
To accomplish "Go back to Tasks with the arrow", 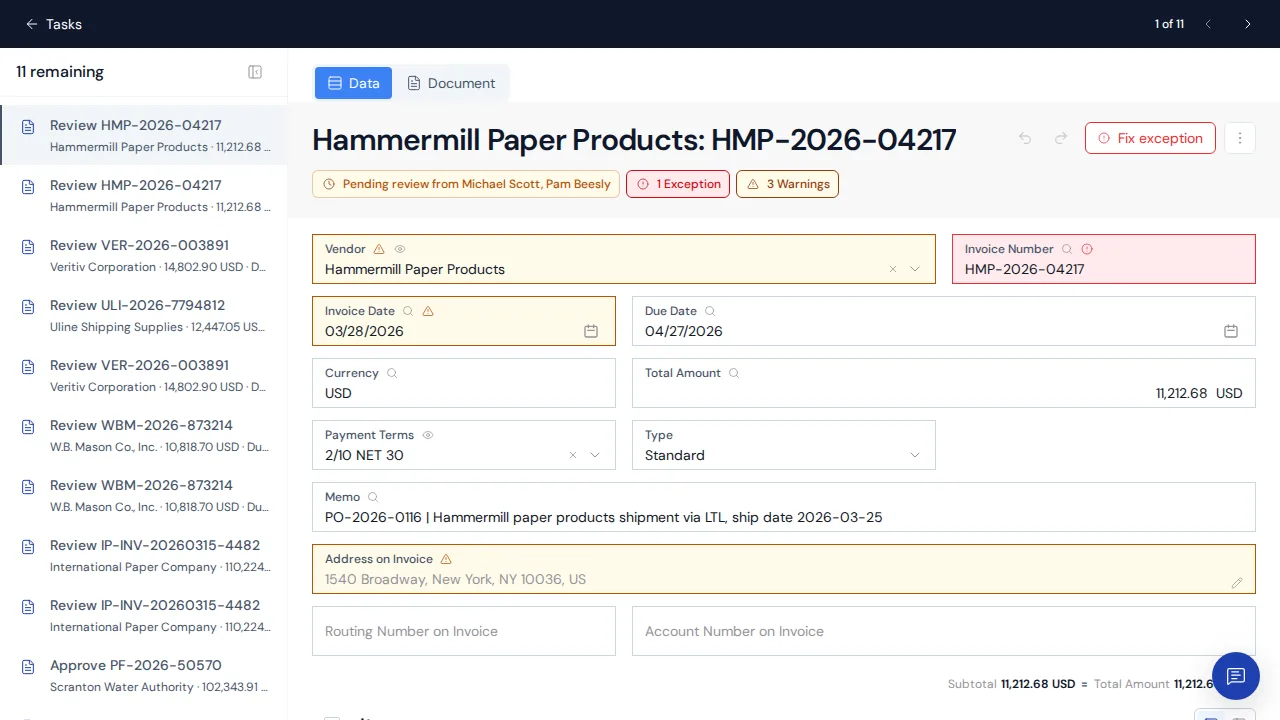I will (x=32, y=24).
